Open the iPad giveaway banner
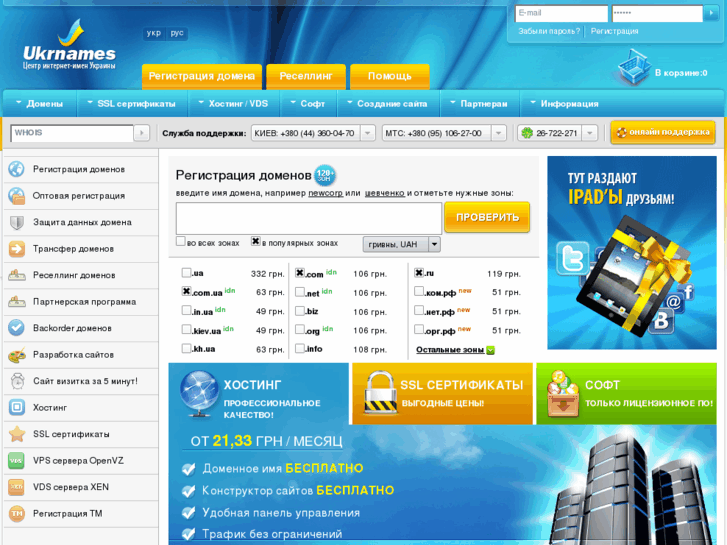Viewport: 727px width, 545px height. pos(632,252)
